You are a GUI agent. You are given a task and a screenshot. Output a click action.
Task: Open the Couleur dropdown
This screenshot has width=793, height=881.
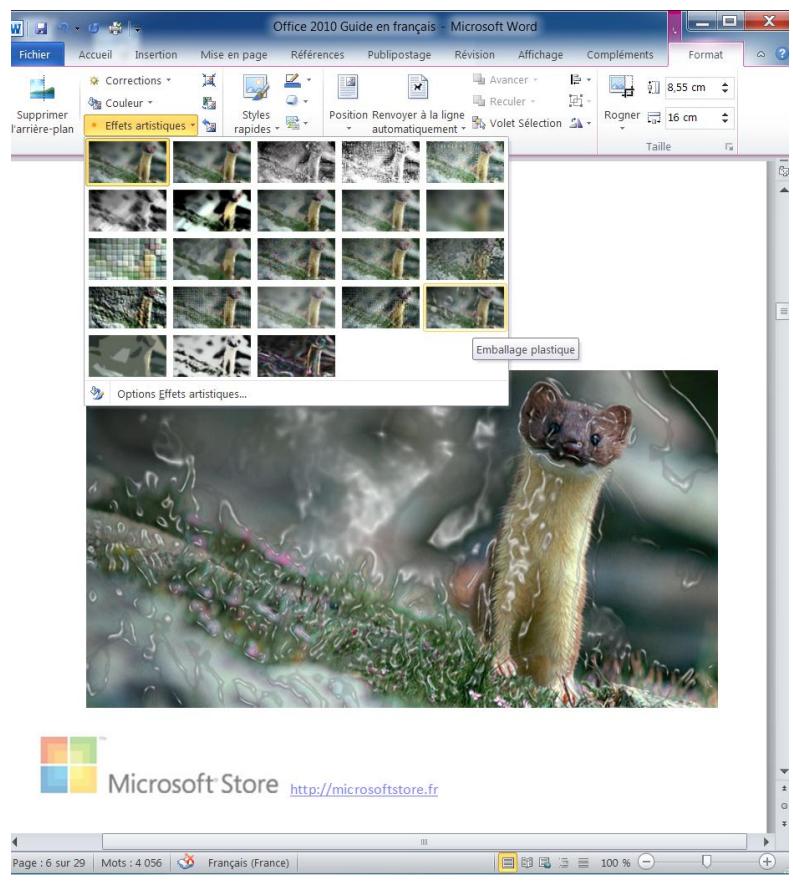(x=121, y=103)
